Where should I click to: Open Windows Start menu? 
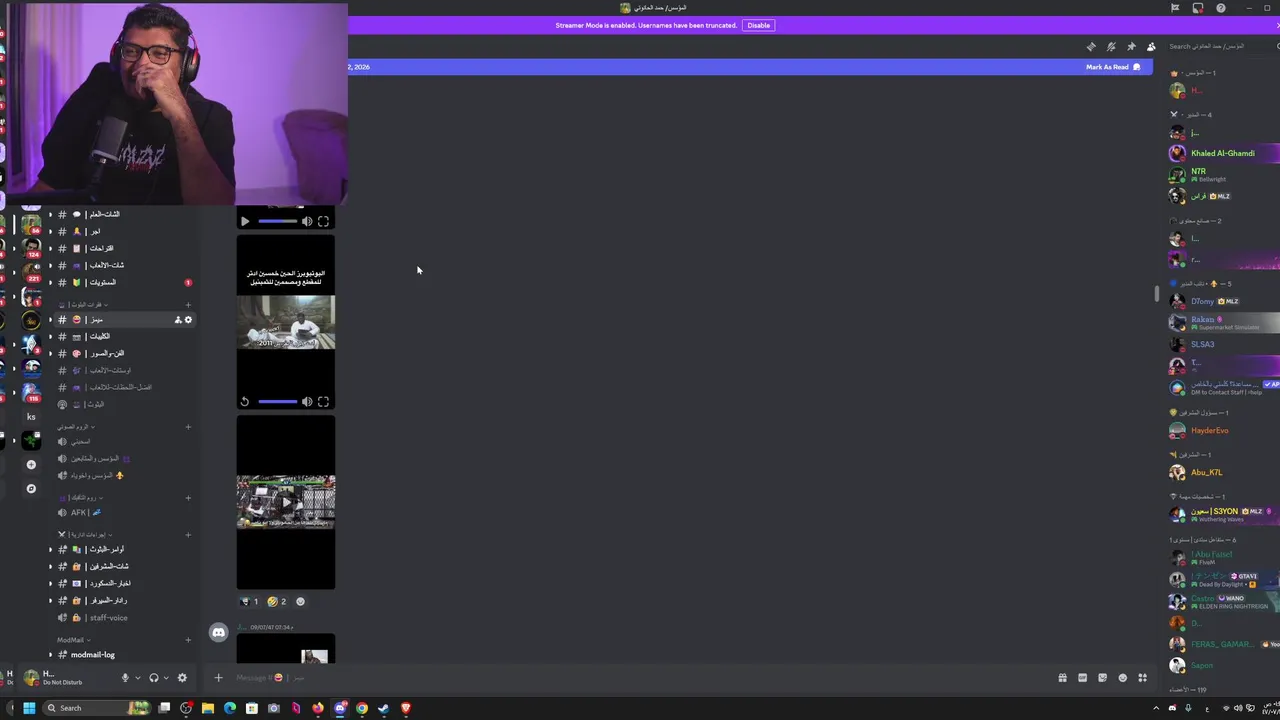click(29, 708)
